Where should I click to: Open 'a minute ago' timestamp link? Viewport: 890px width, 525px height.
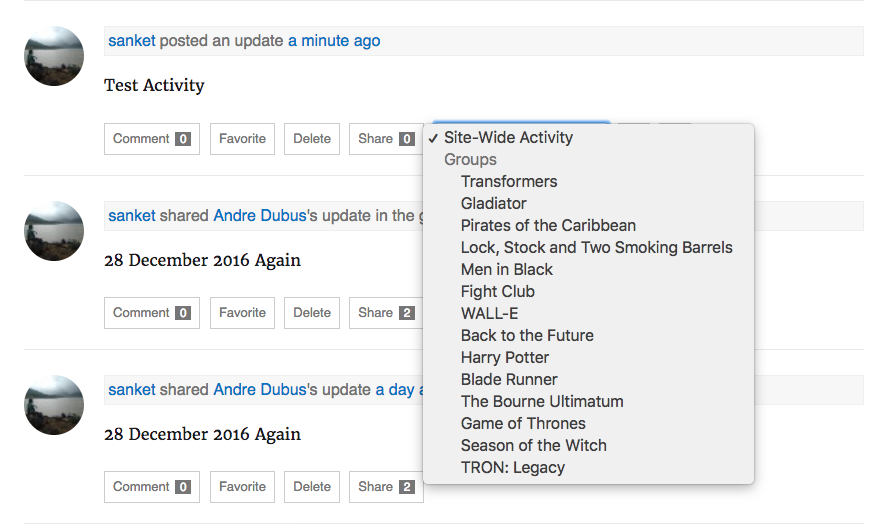pos(334,41)
